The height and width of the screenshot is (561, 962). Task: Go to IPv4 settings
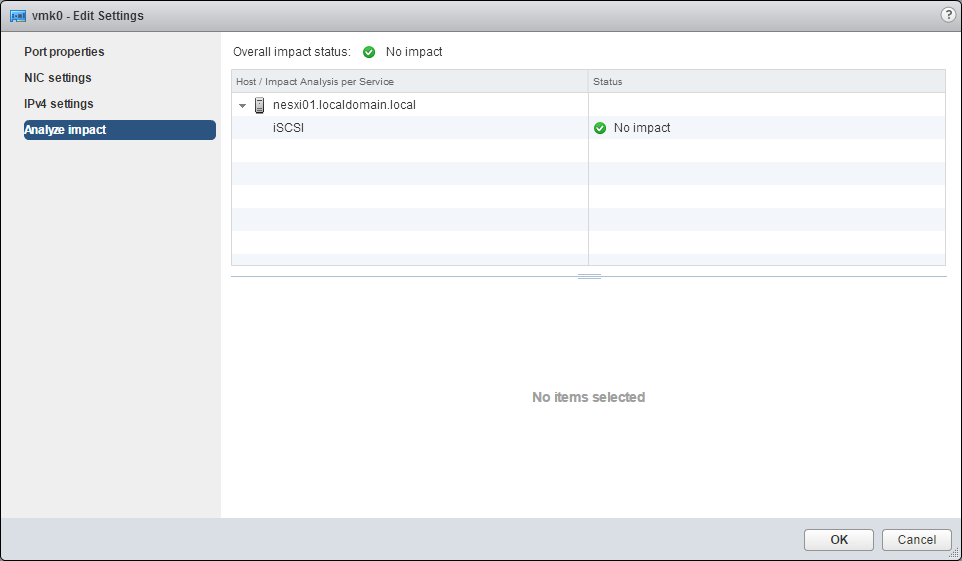(x=59, y=104)
